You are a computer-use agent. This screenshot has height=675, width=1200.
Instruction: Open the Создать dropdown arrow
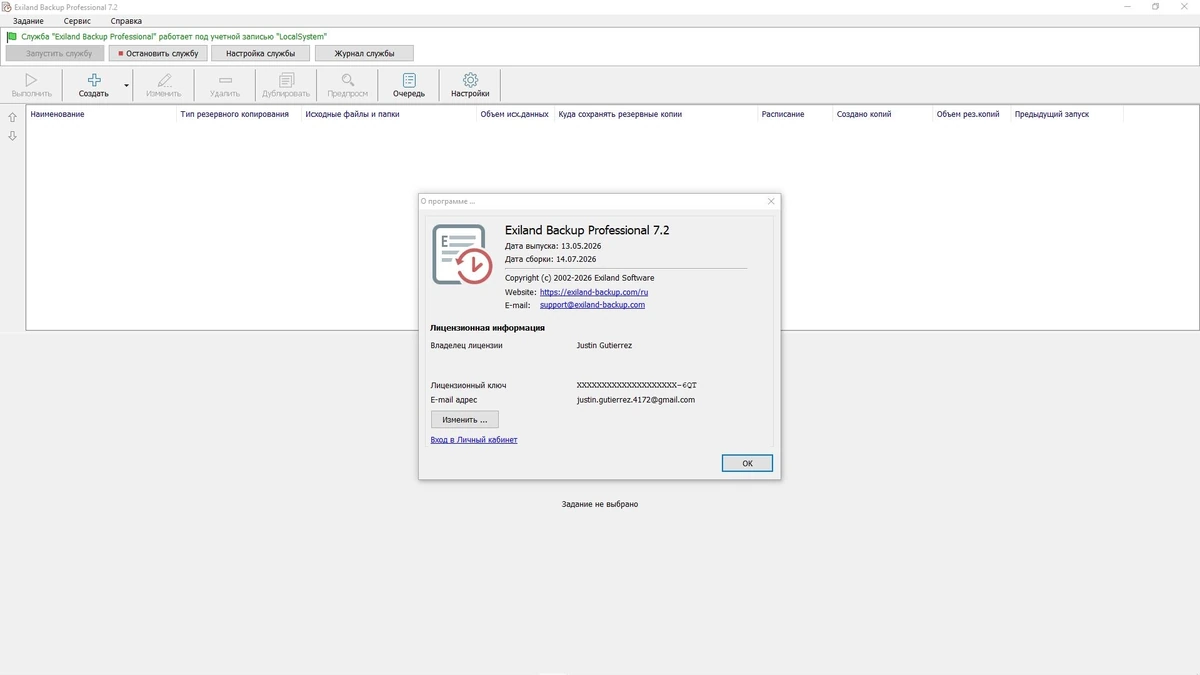pyautogui.click(x=127, y=86)
